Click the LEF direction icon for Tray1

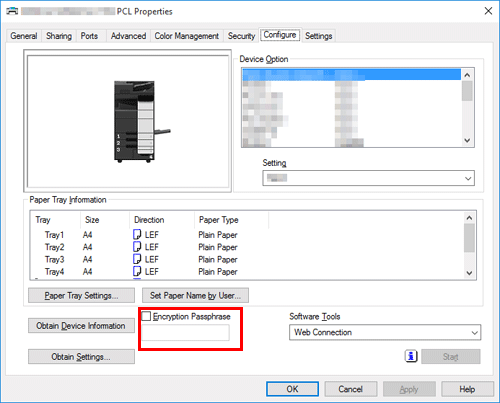pyautogui.click(x=137, y=235)
